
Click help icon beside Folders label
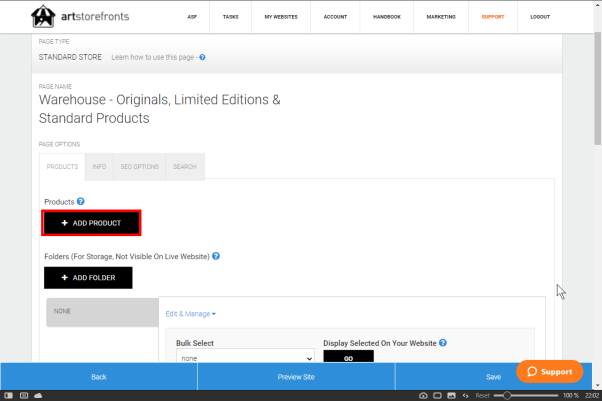tap(216, 256)
